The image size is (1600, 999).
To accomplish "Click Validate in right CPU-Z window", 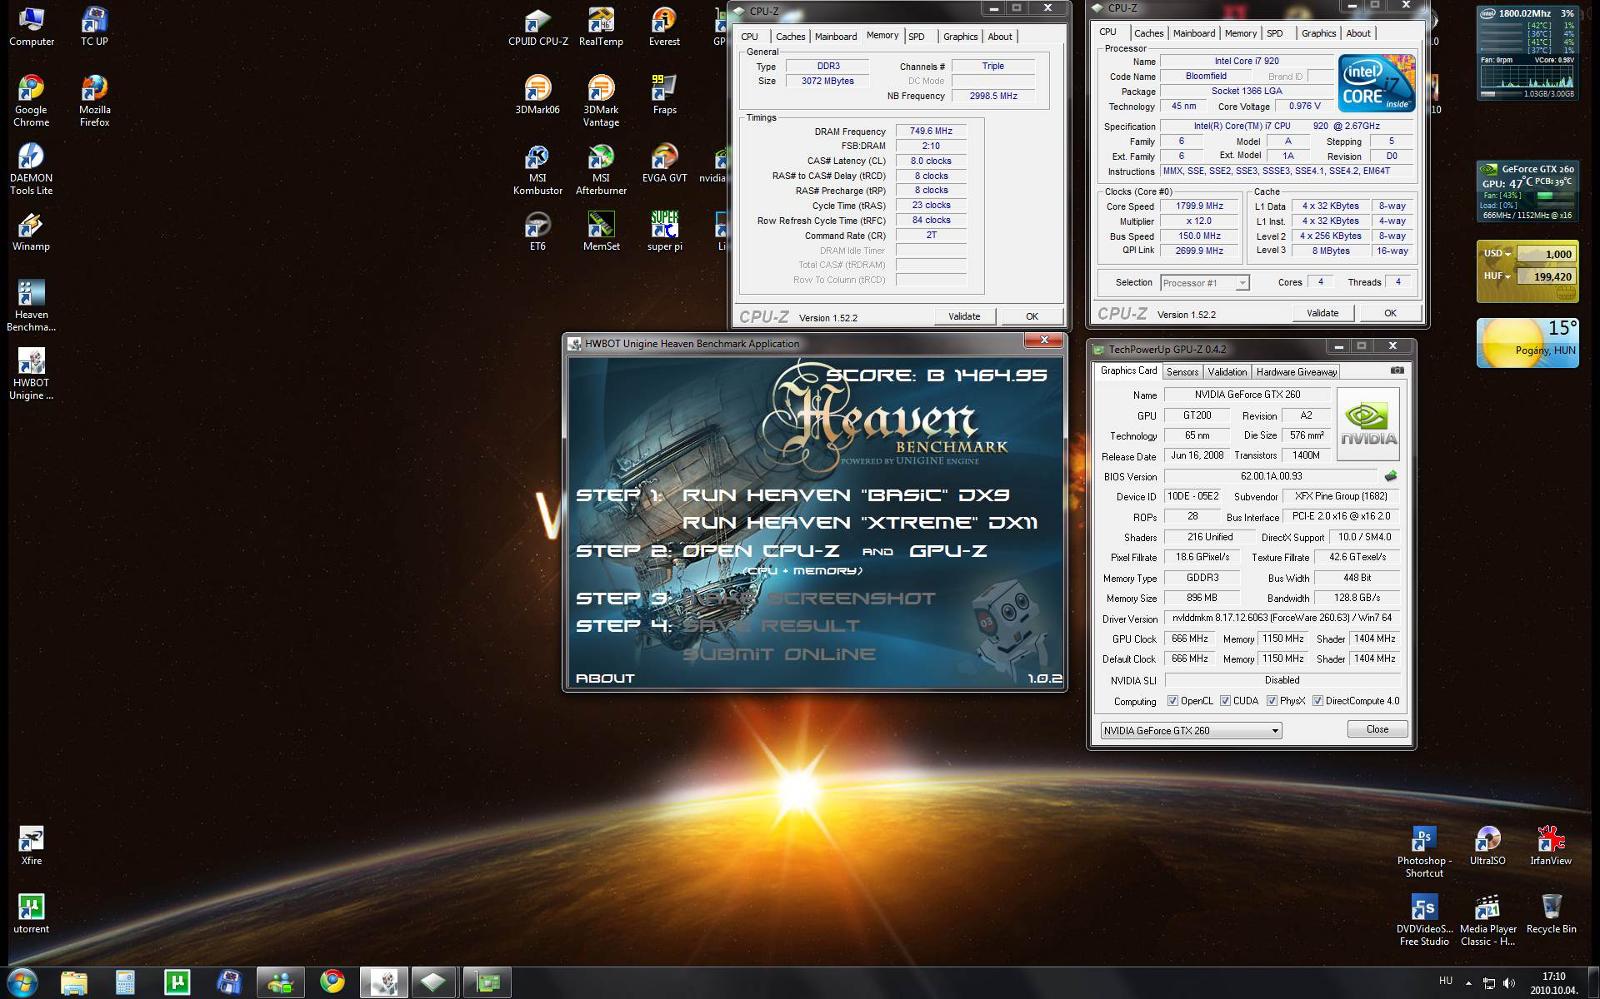I will [1322, 313].
